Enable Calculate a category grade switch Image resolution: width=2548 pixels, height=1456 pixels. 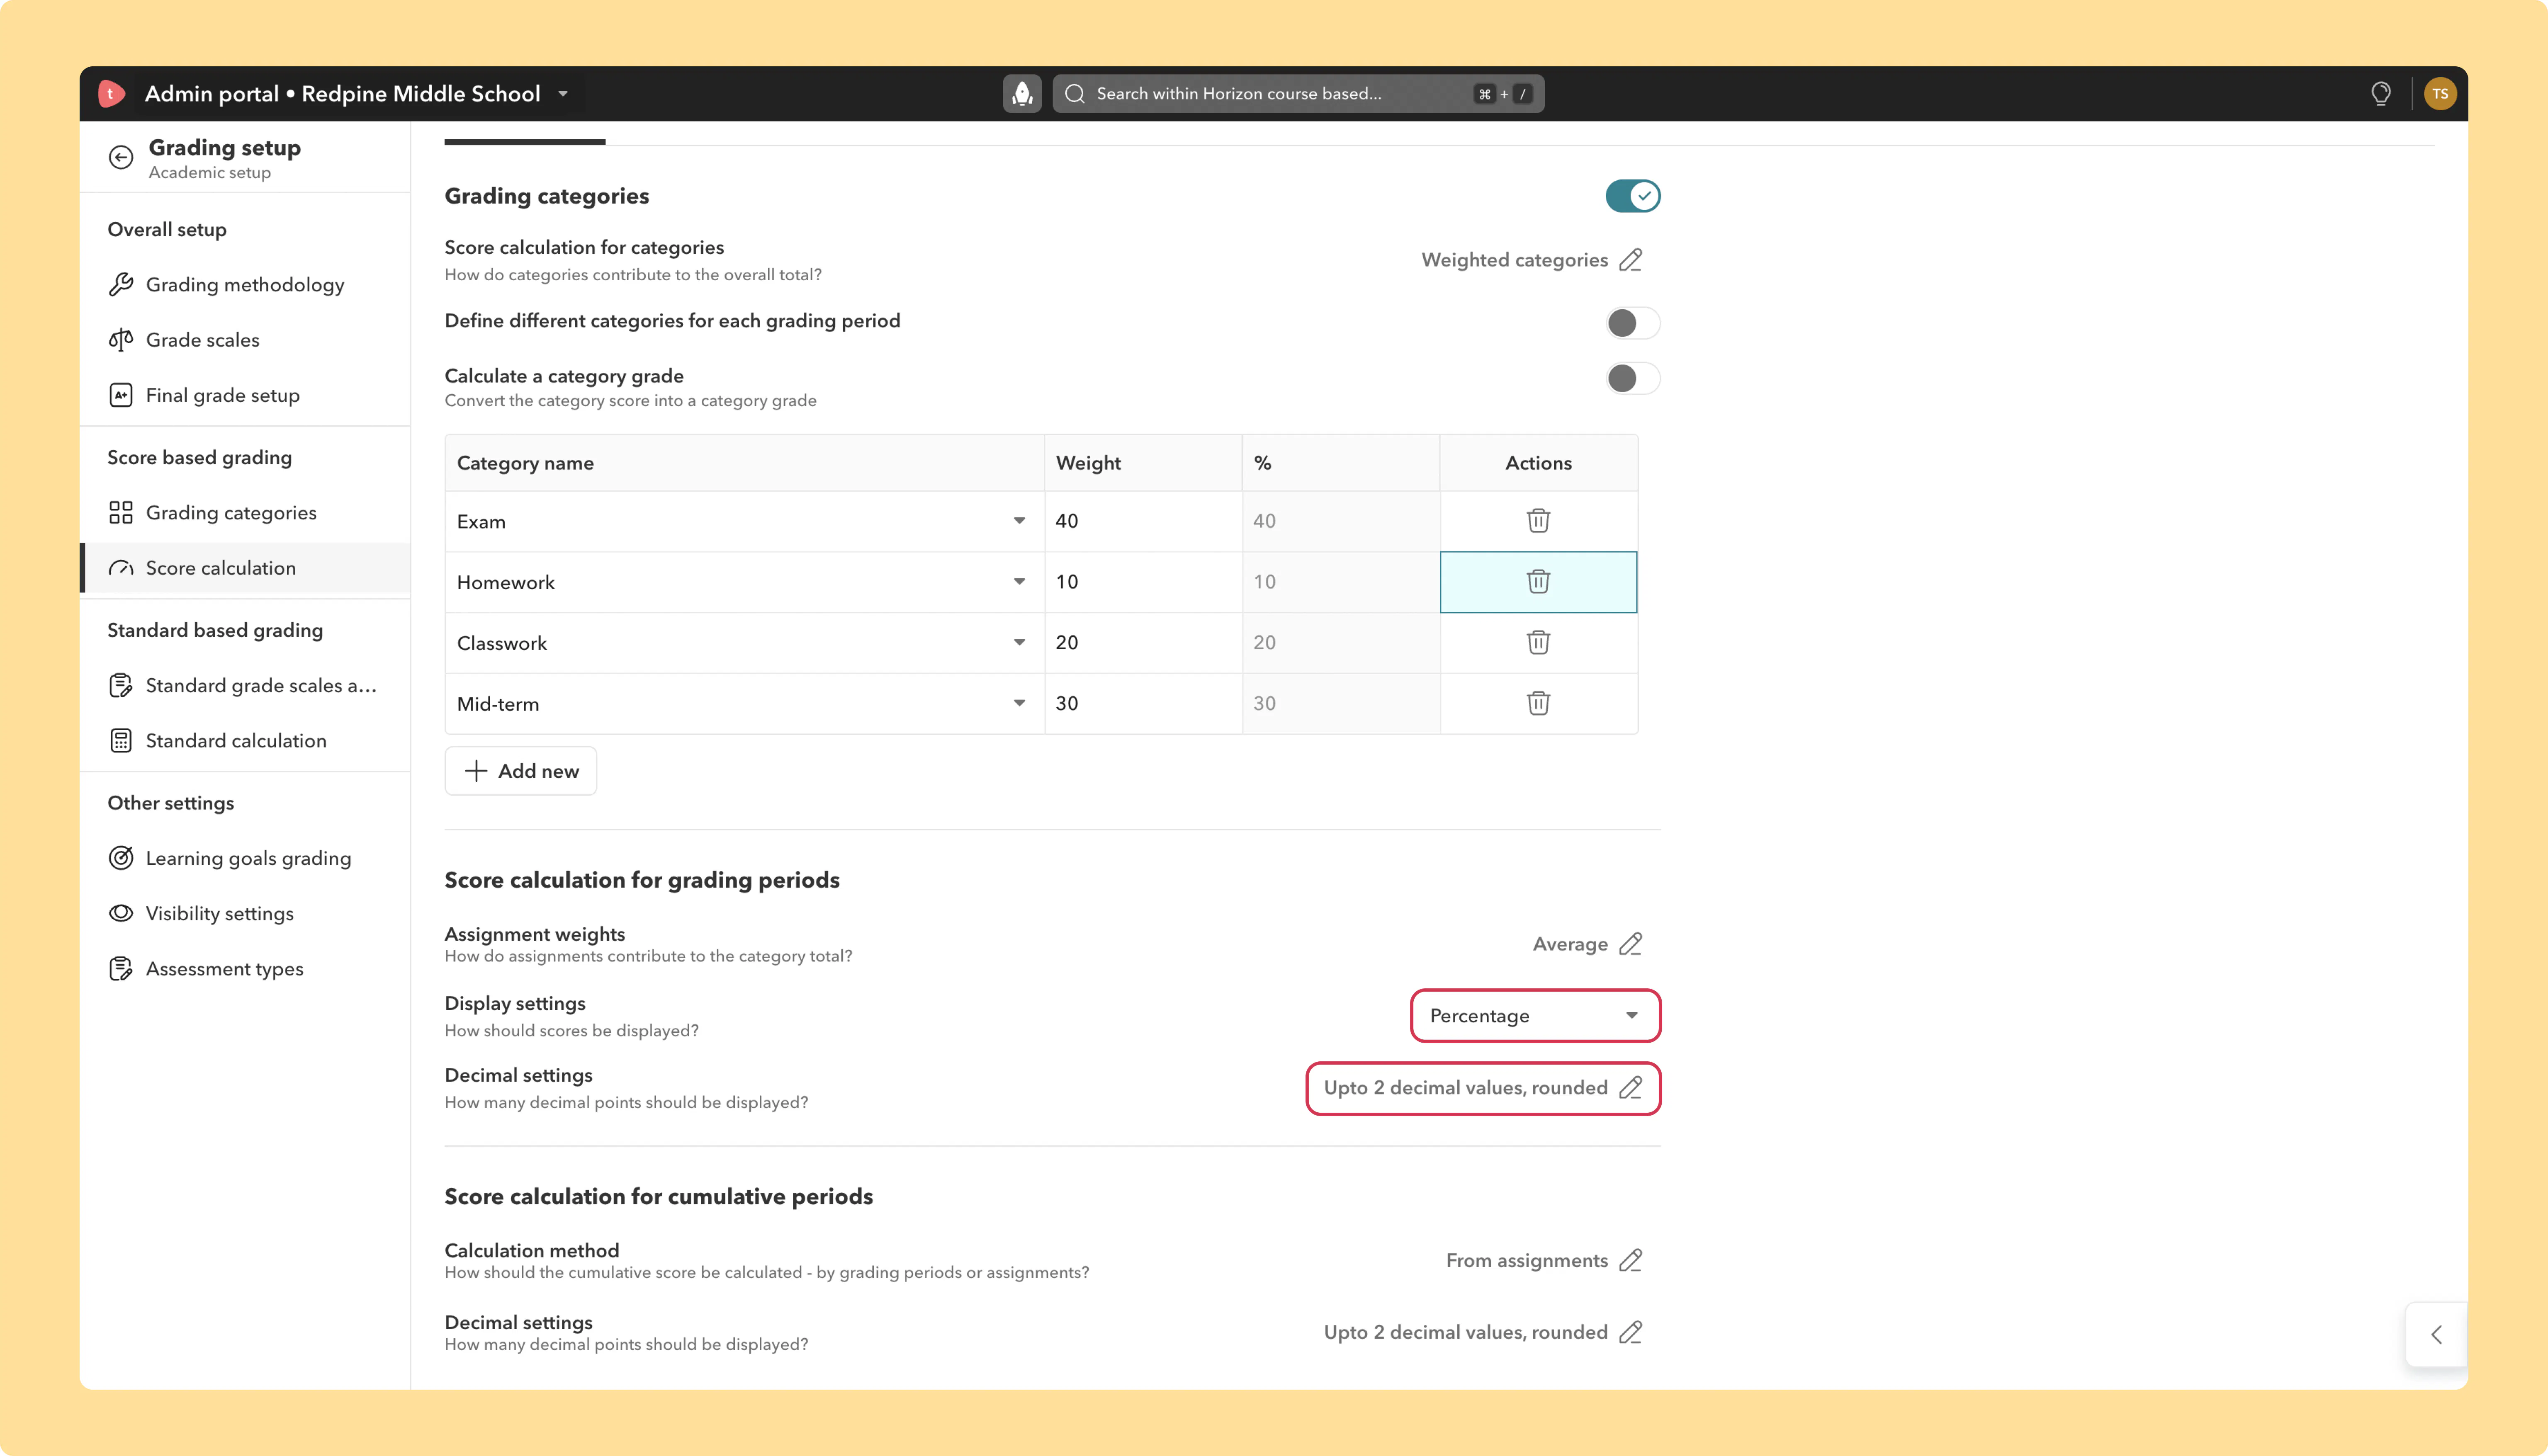(x=1633, y=378)
